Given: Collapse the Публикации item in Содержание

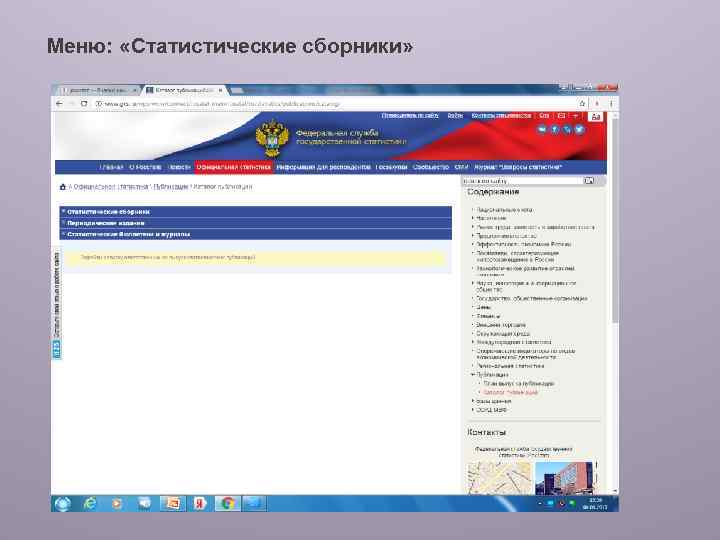Looking at the screenshot, I should (x=472, y=375).
